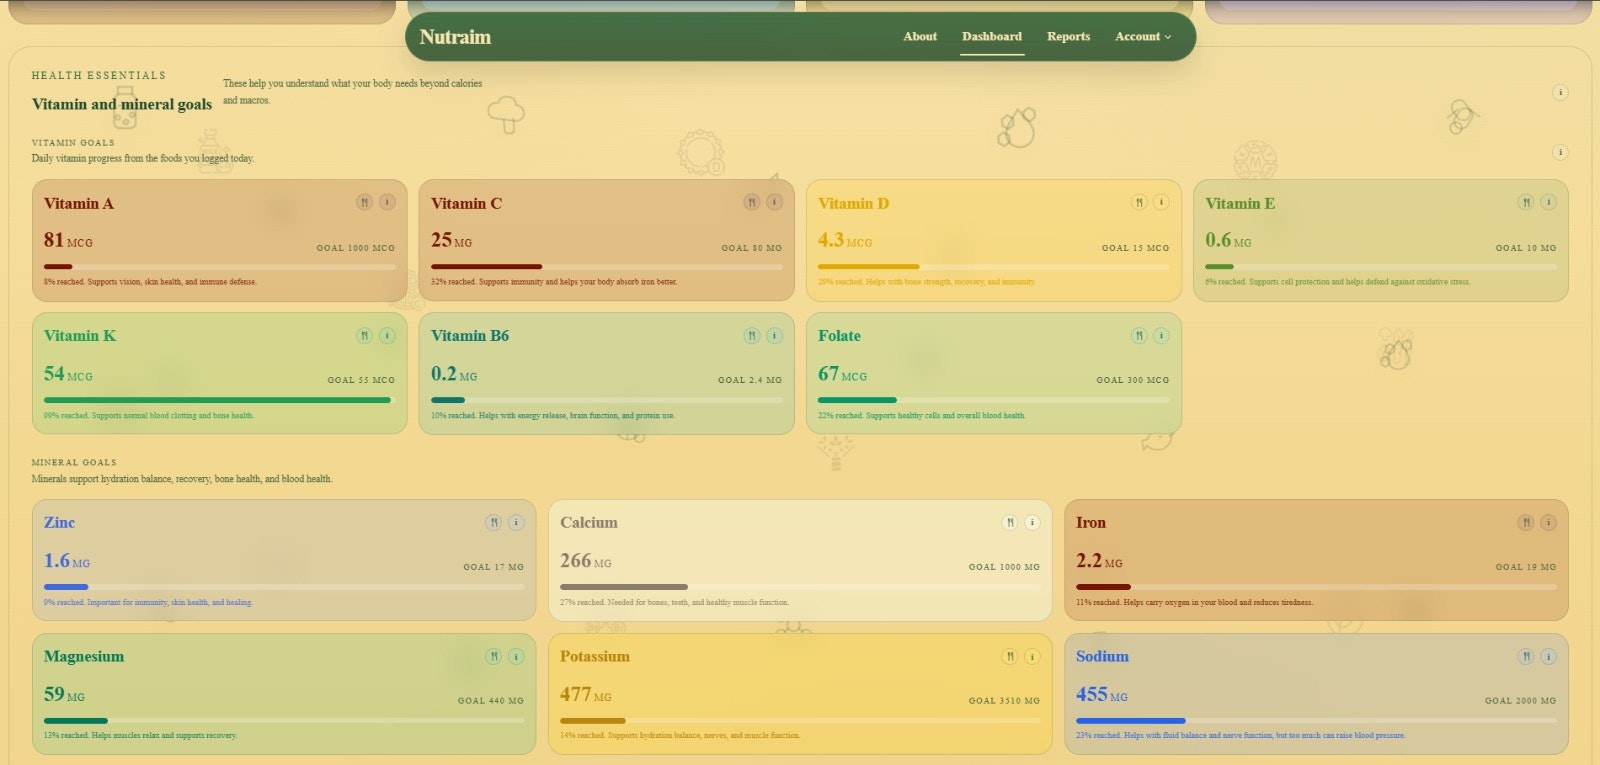Viewport: 1600px width, 765px height.
Task: Click info icon for Vitamin Goals section
Action: tap(1560, 152)
